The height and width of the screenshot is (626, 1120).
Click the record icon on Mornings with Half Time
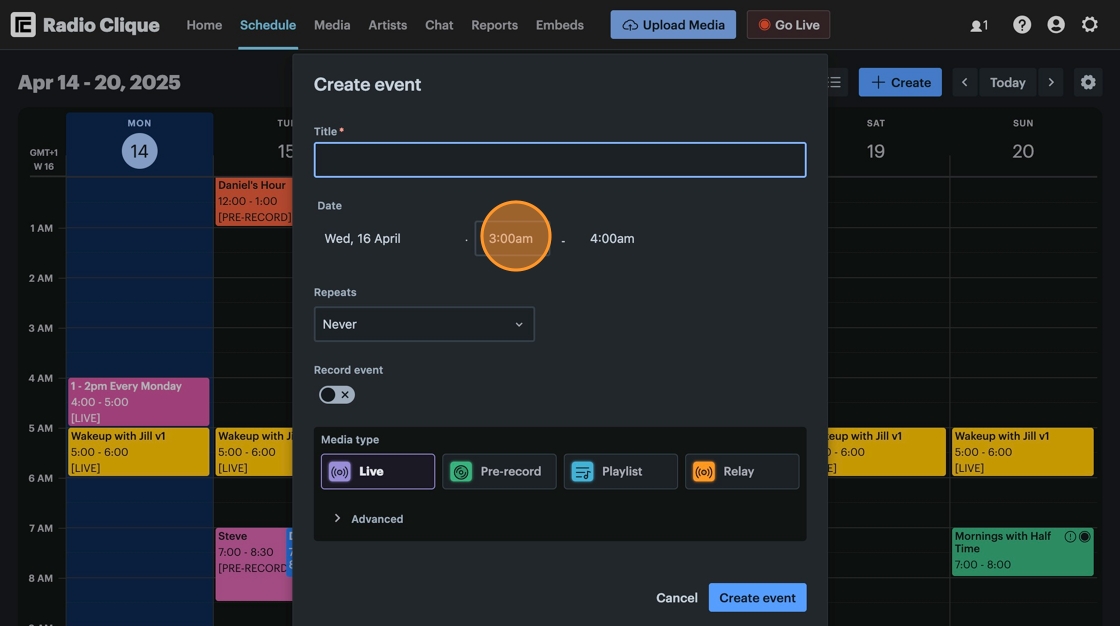pyautogui.click(x=1085, y=537)
